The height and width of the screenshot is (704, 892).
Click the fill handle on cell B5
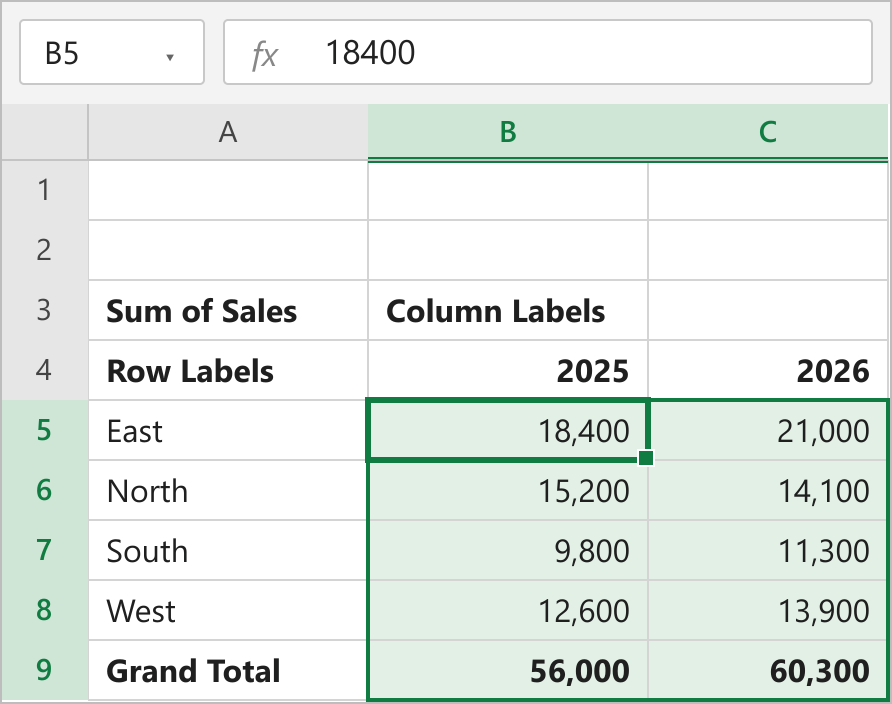pos(646,458)
